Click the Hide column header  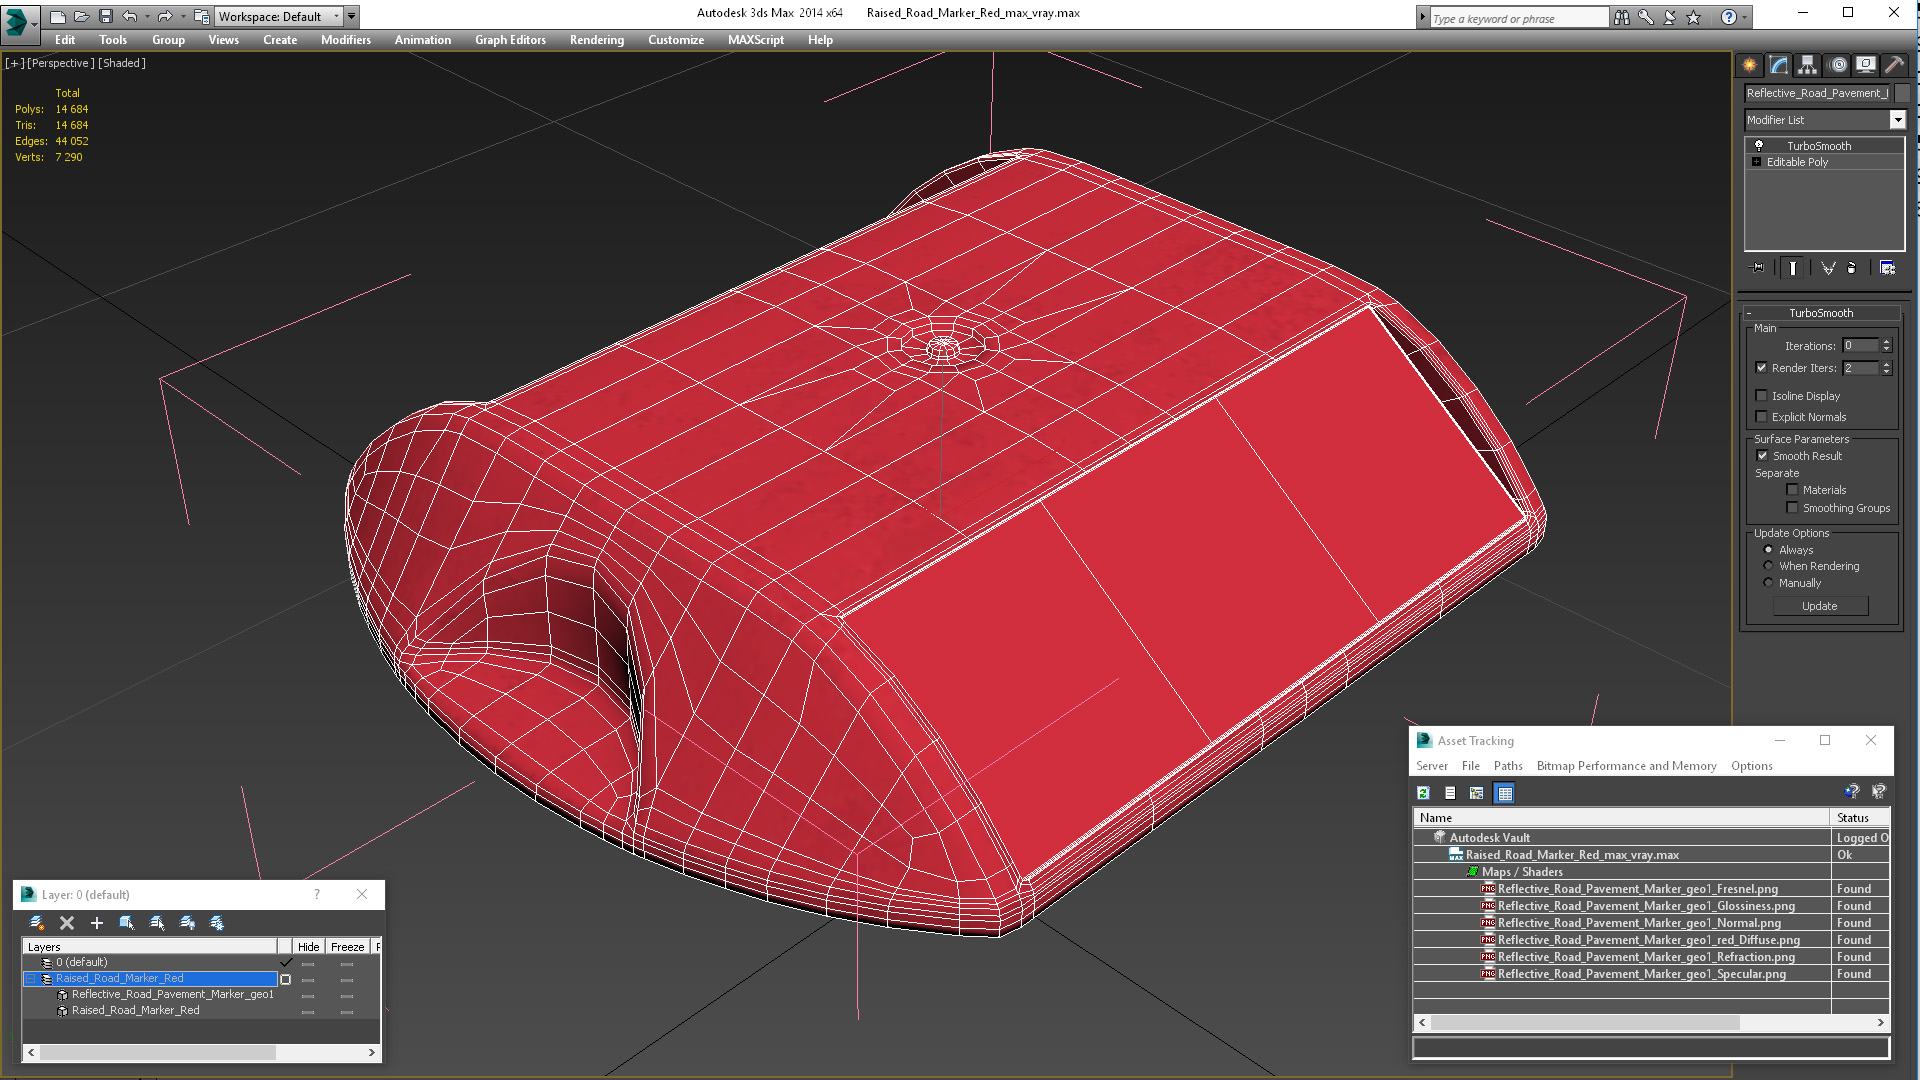(308, 946)
